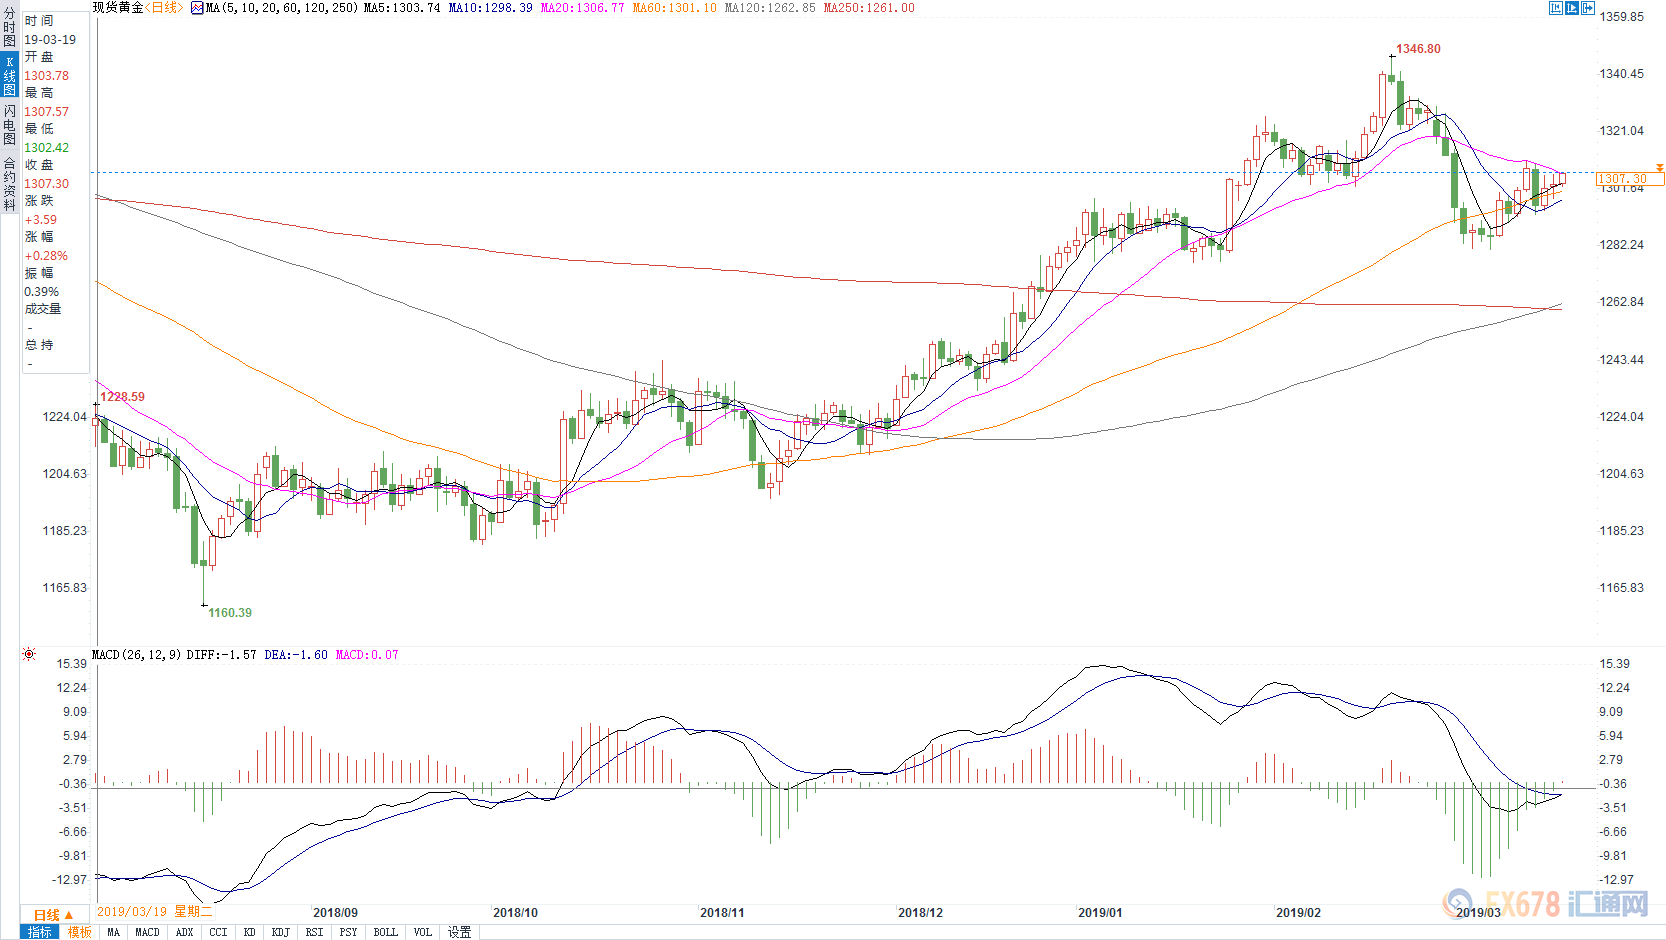
Task: Click the MA indicator chart icon
Action: (197, 8)
